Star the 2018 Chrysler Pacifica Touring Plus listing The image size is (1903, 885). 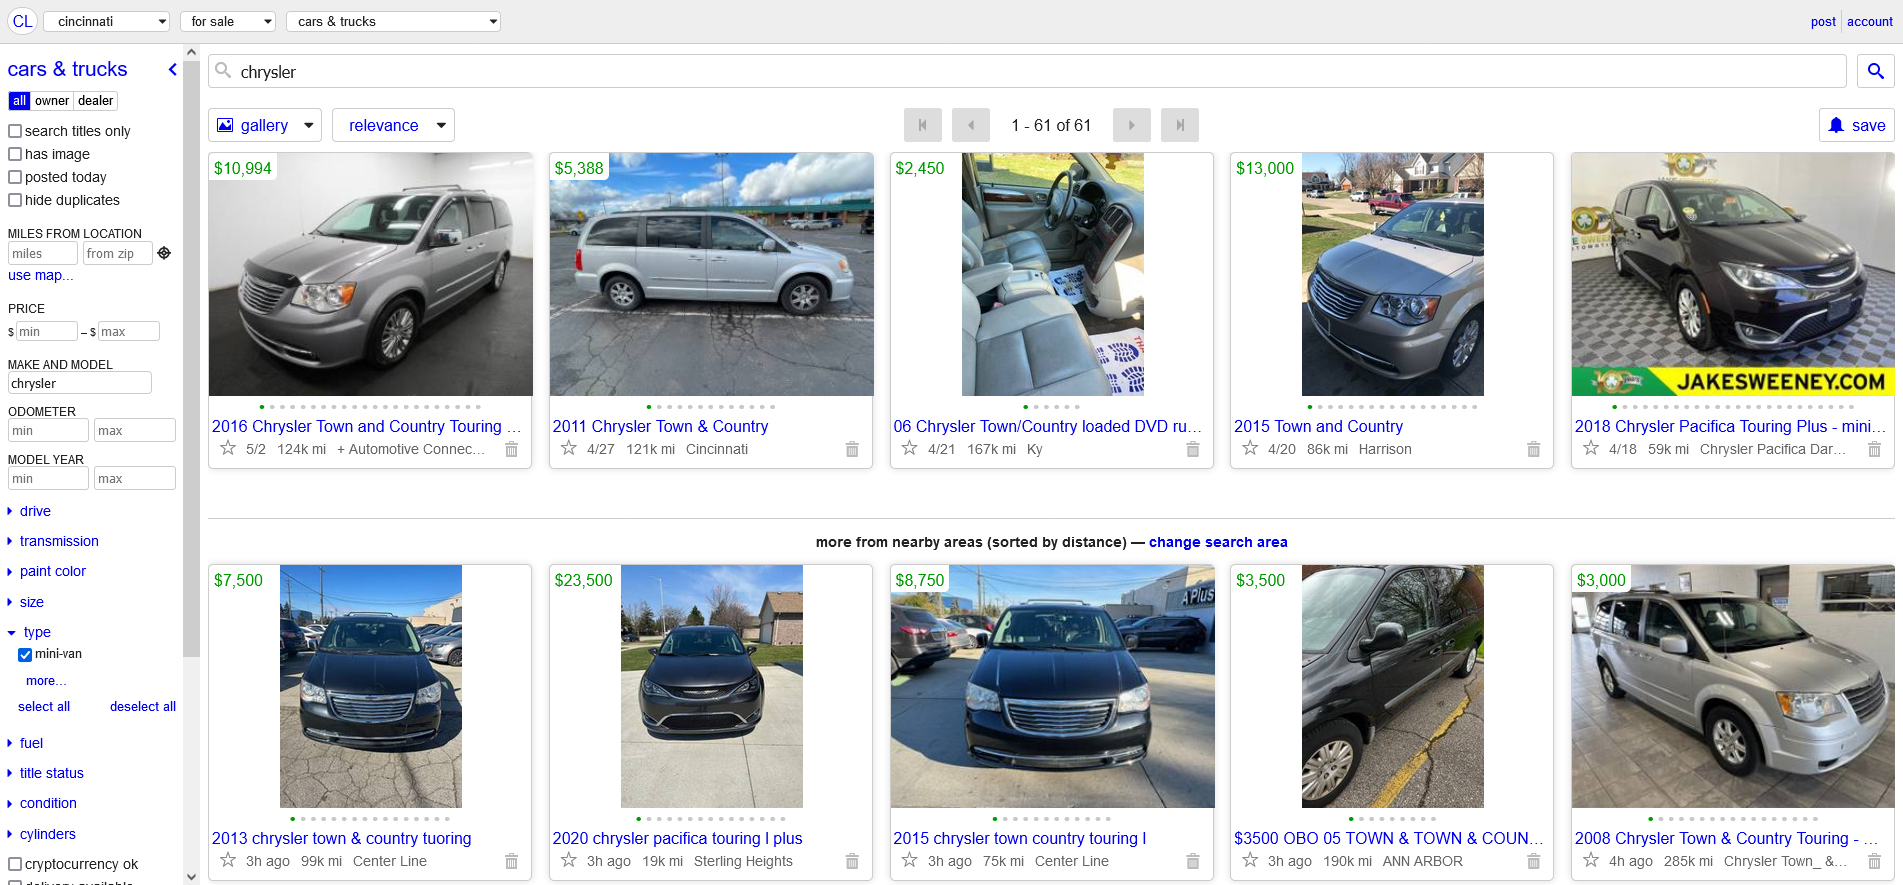(x=1591, y=448)
